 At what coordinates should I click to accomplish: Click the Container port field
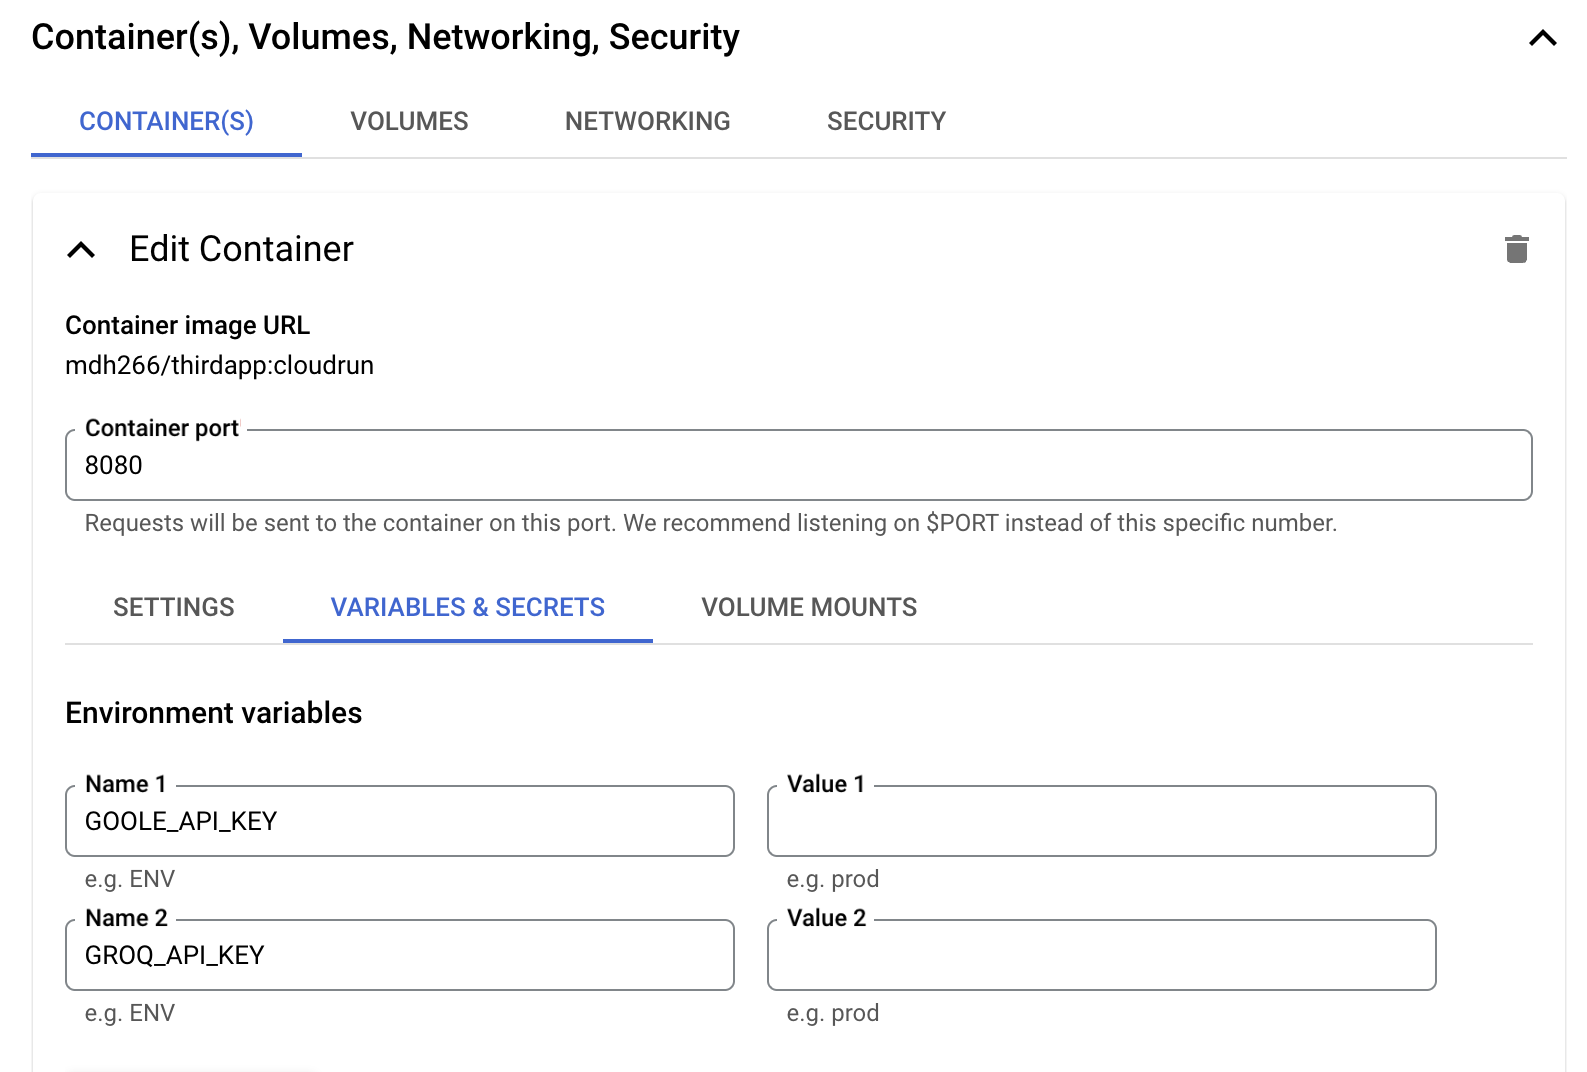tap(798, 465)
